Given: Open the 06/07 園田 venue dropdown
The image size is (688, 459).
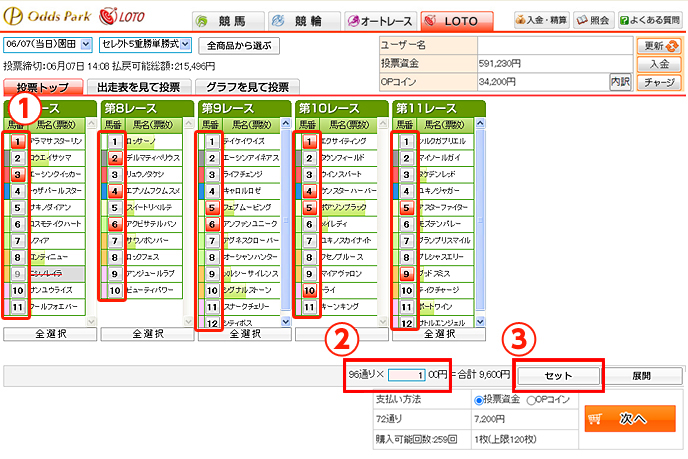Looking at the screenshot, I should [48, 45].
